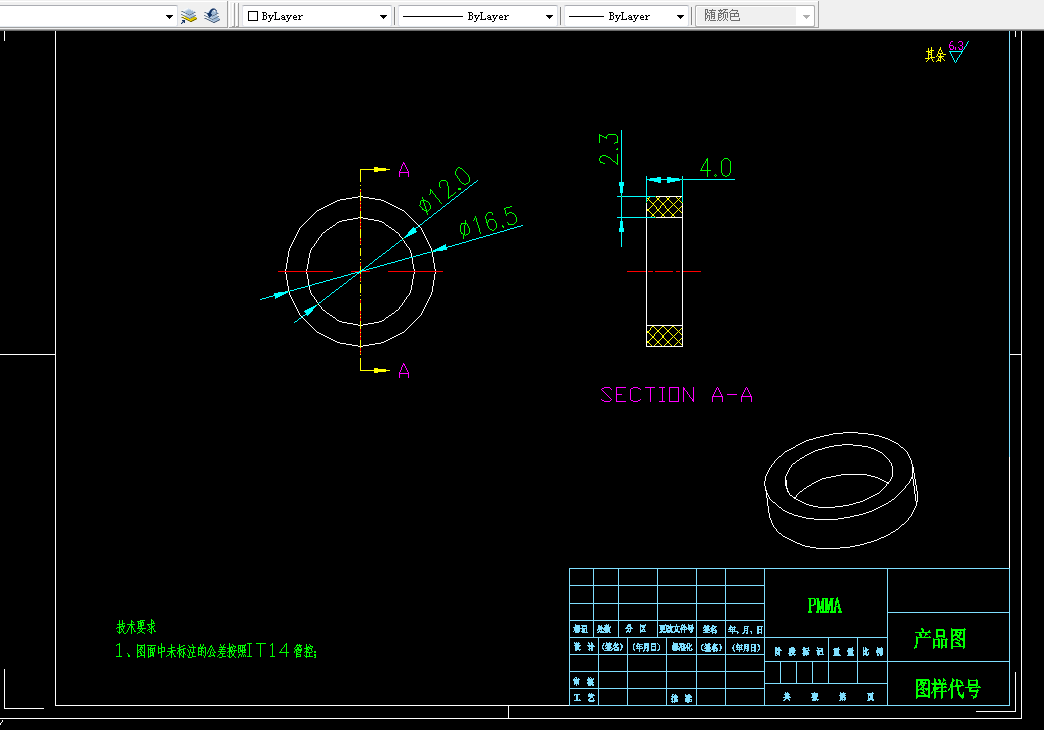Select the ø16.5 diameter dimension text
The height and width of the screenshot is (730, 1044).
[x=488, y=222]
